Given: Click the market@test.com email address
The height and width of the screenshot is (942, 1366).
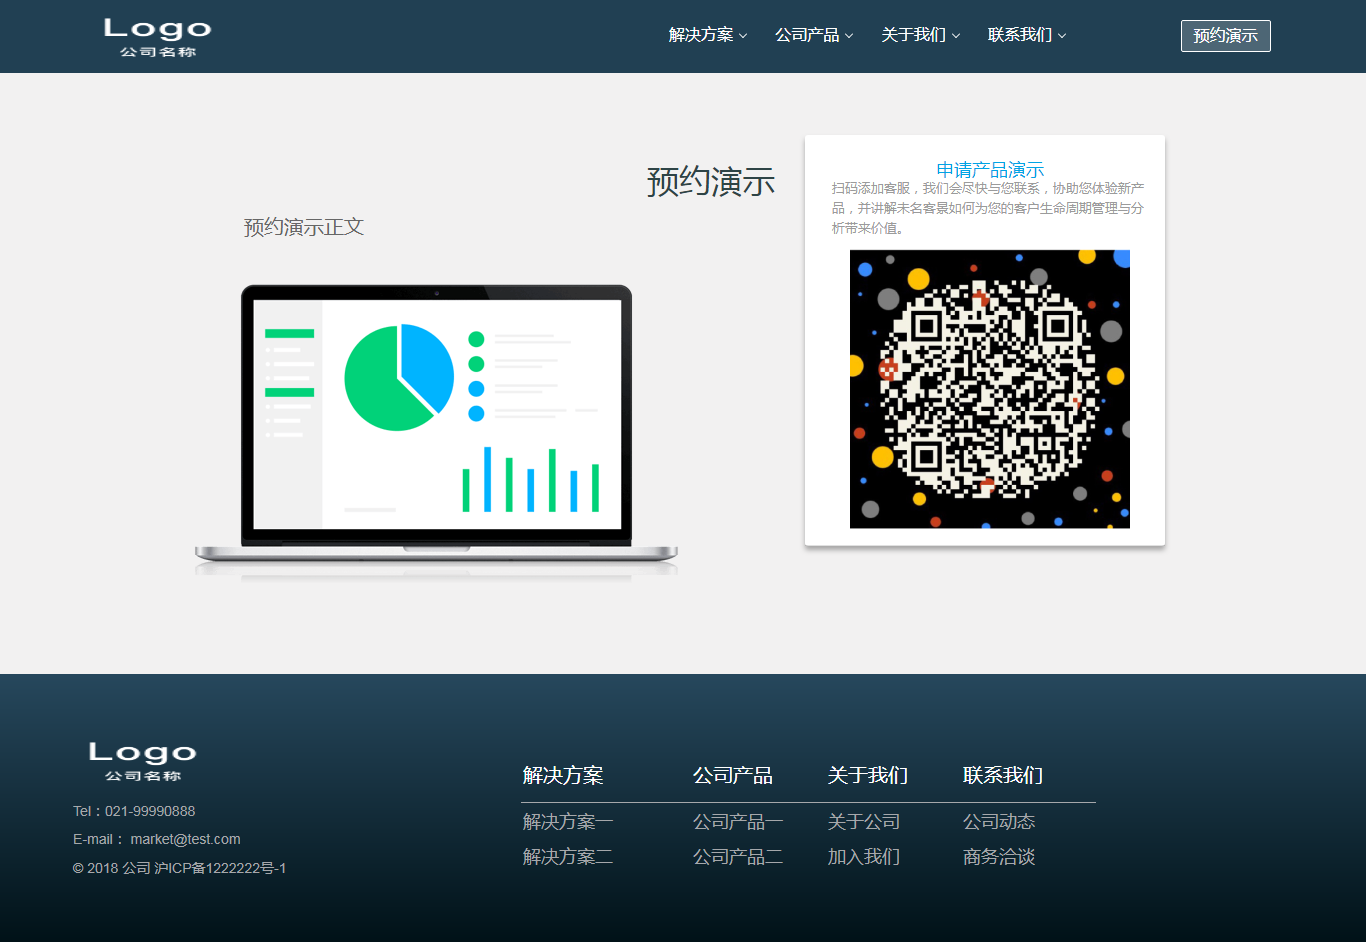Looking at the screenshot, I should [x=185, y=839].
